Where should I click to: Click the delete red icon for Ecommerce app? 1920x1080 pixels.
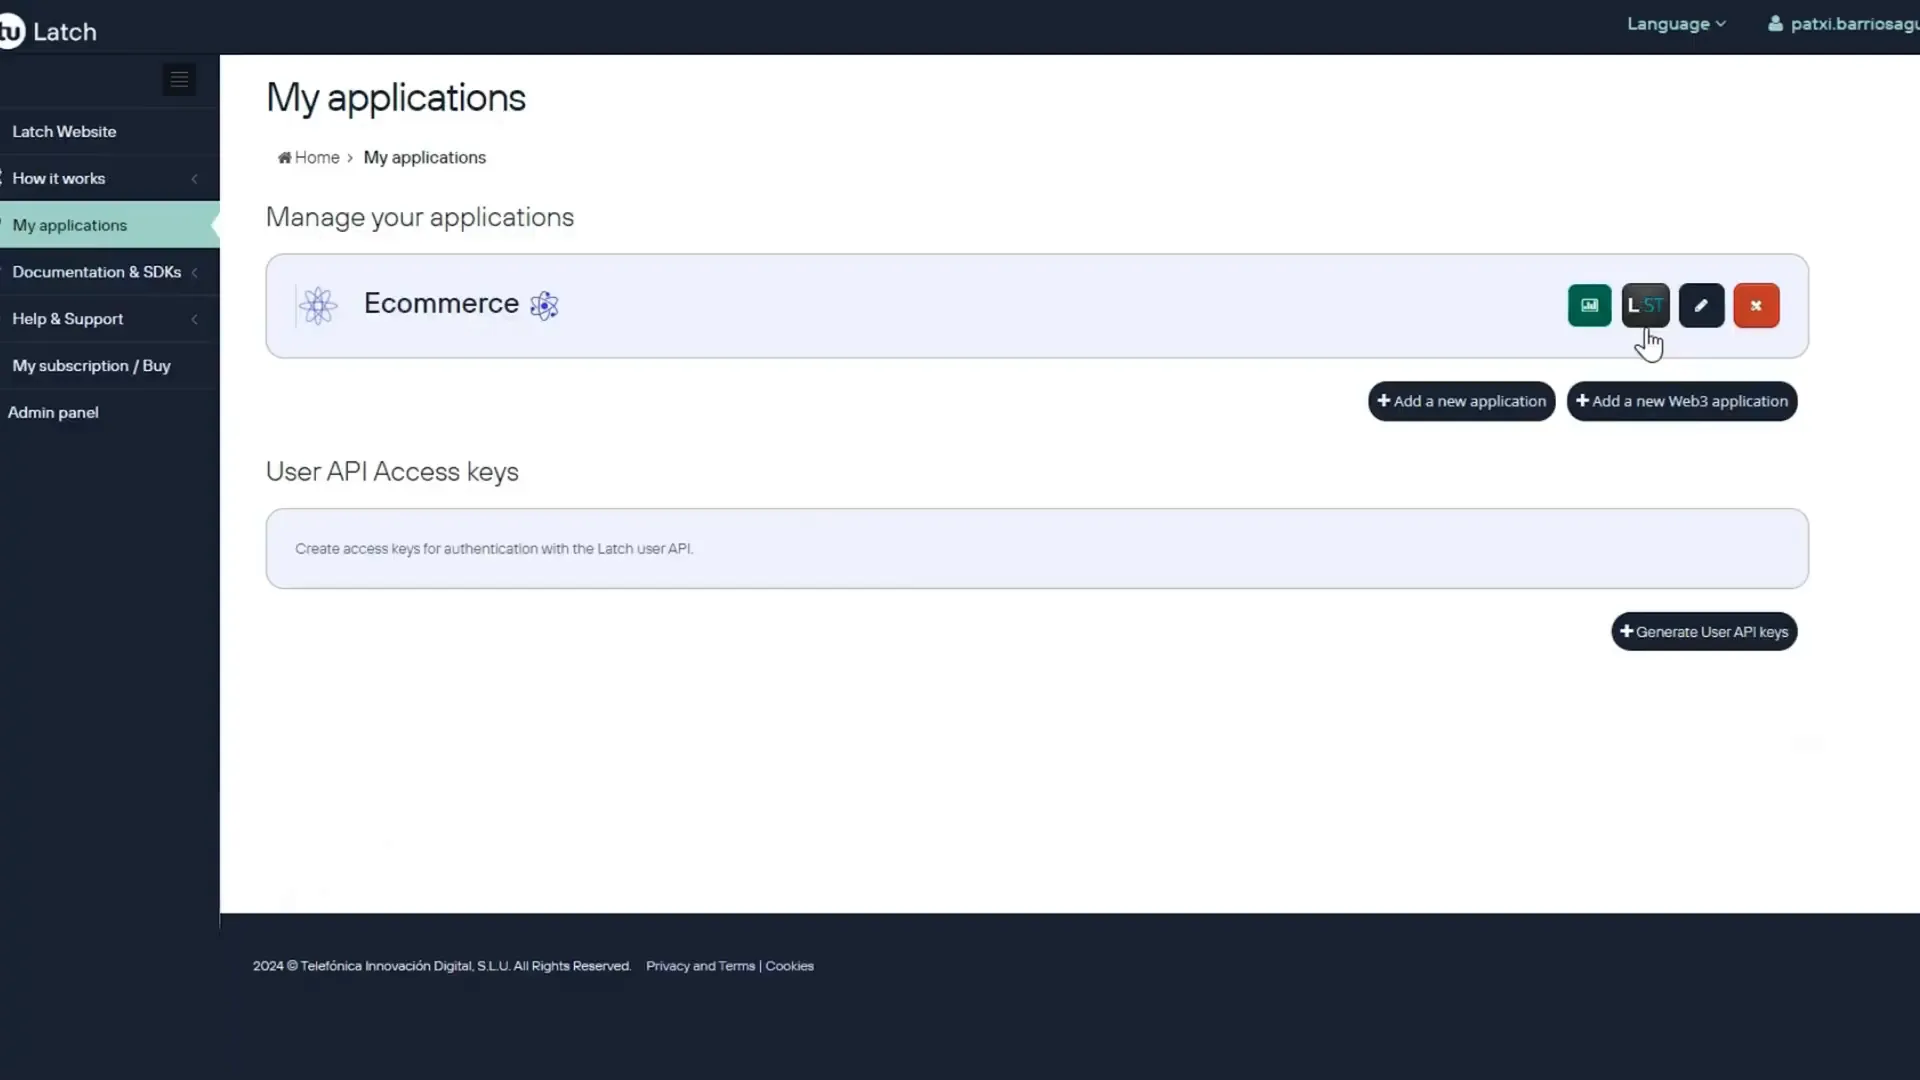click(1756, 305)
